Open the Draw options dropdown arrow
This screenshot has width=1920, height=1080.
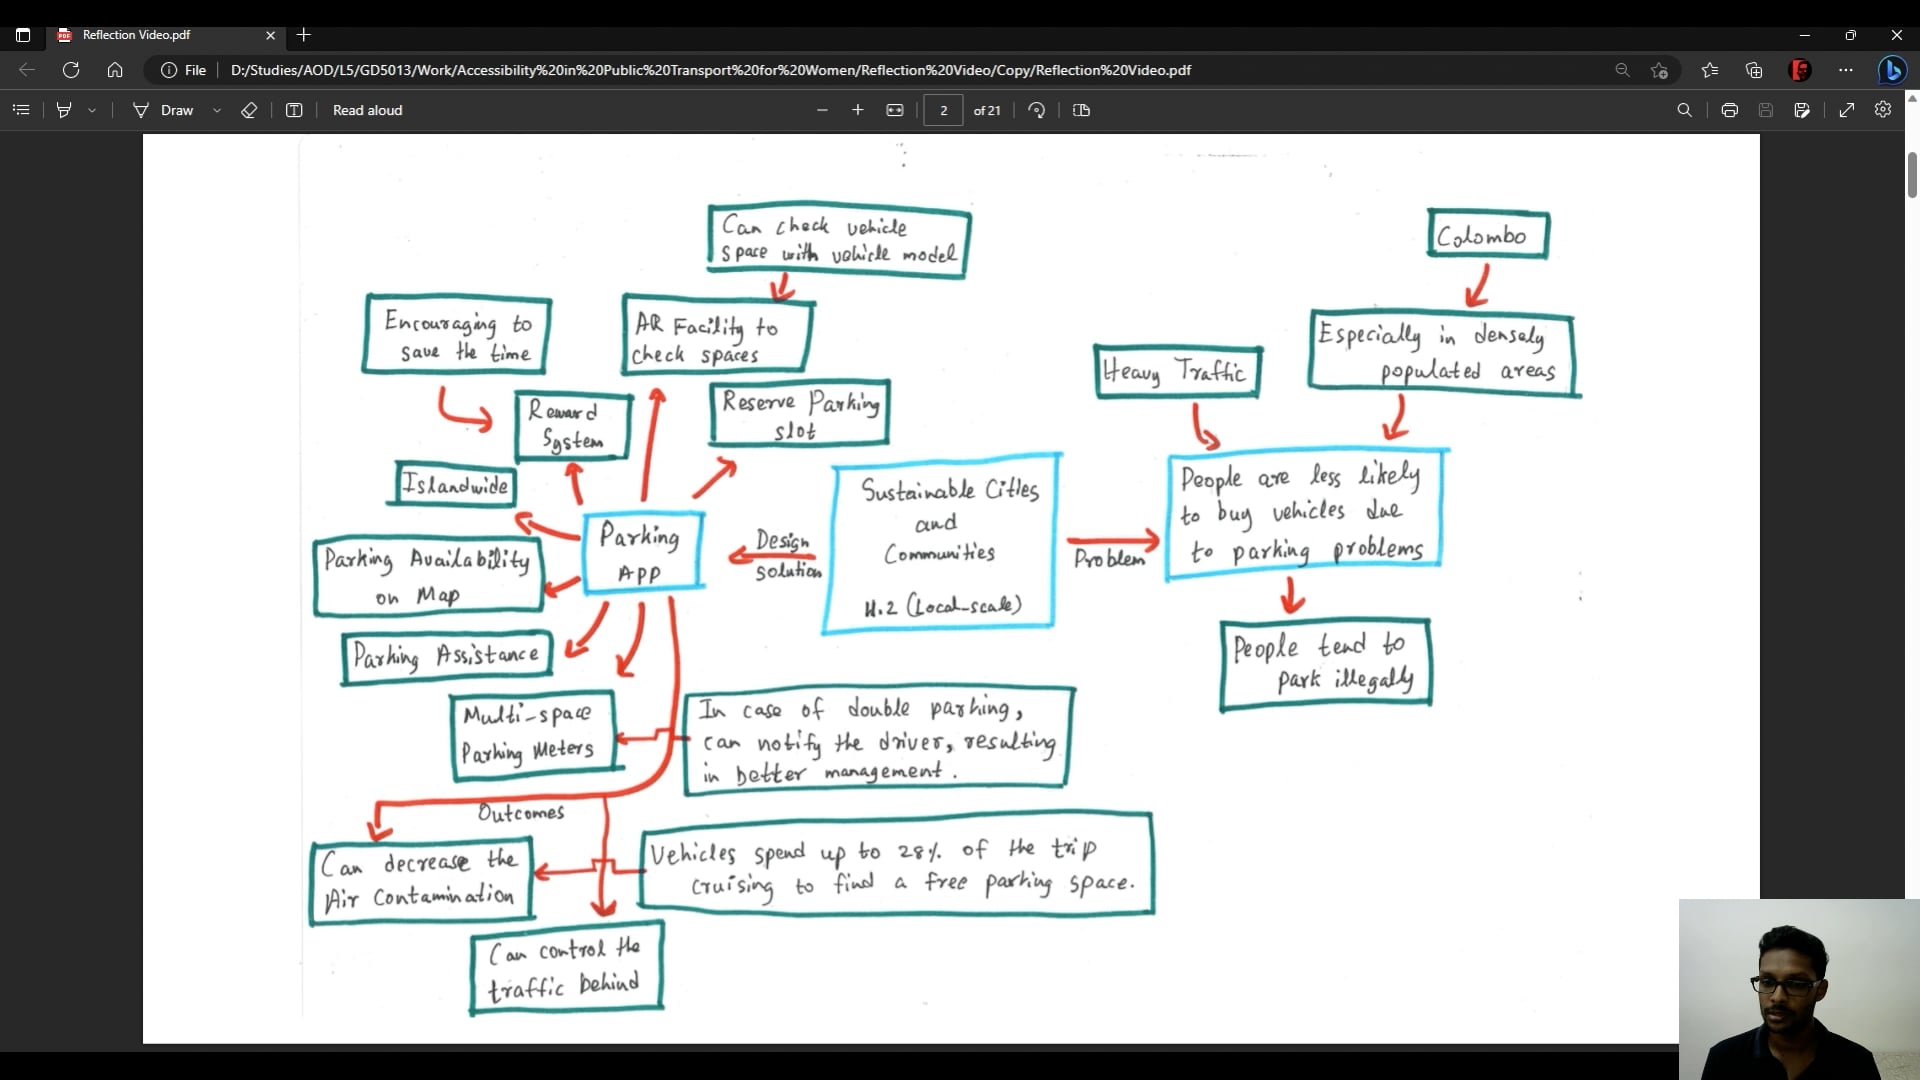(x=217, y=110)
